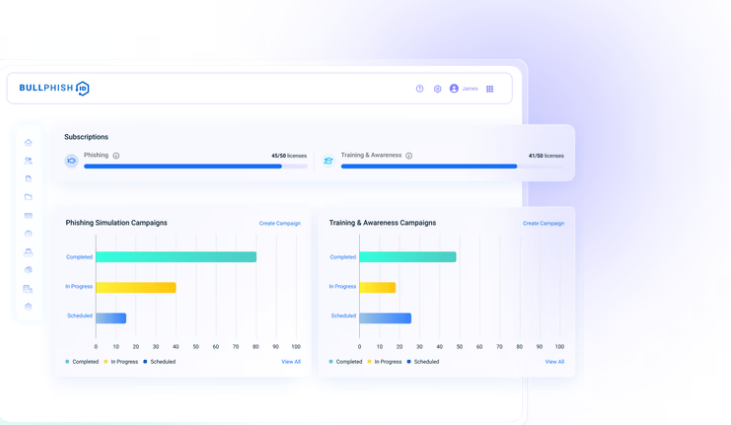Open settings via the hexagon gear icon

[437, 89]
